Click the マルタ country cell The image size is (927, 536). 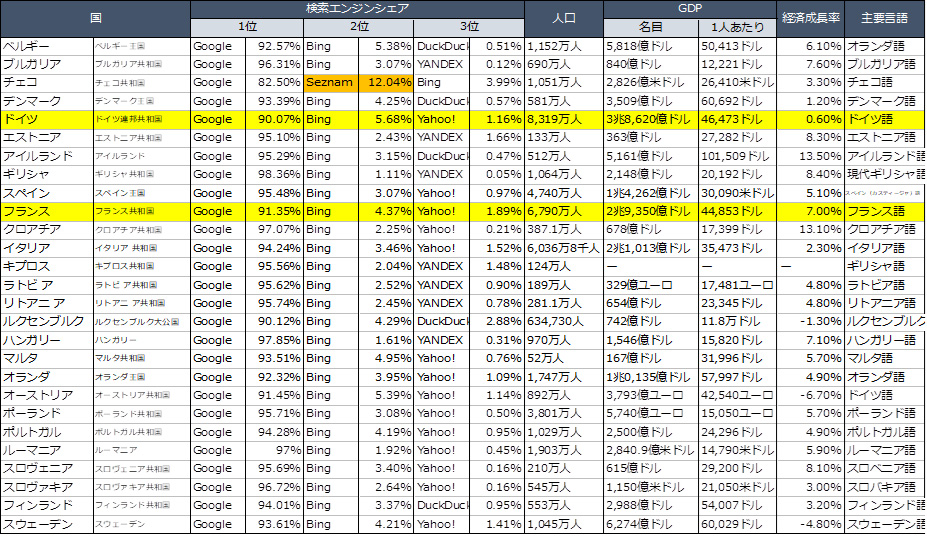tap(47, 358)
